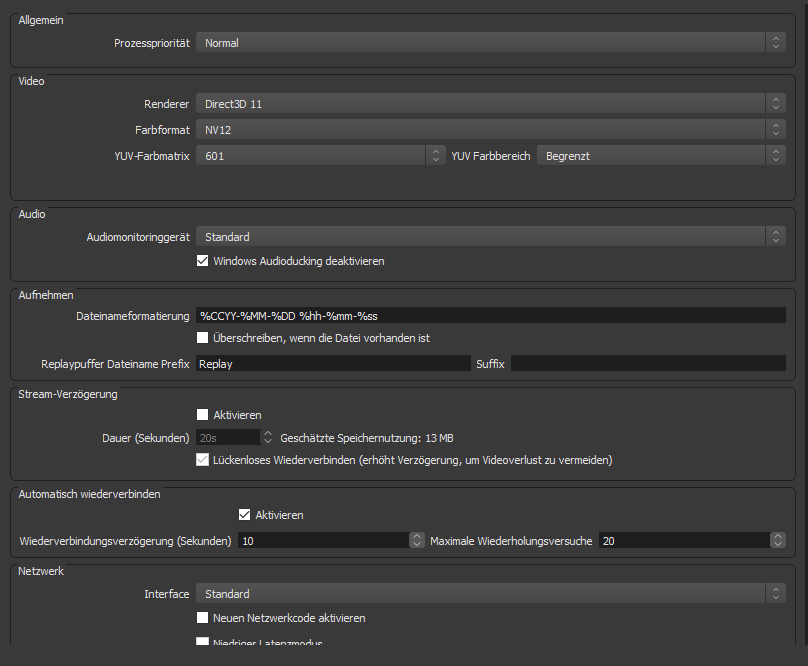Open the Netzwerk Interface dropdown

(490, 594)
